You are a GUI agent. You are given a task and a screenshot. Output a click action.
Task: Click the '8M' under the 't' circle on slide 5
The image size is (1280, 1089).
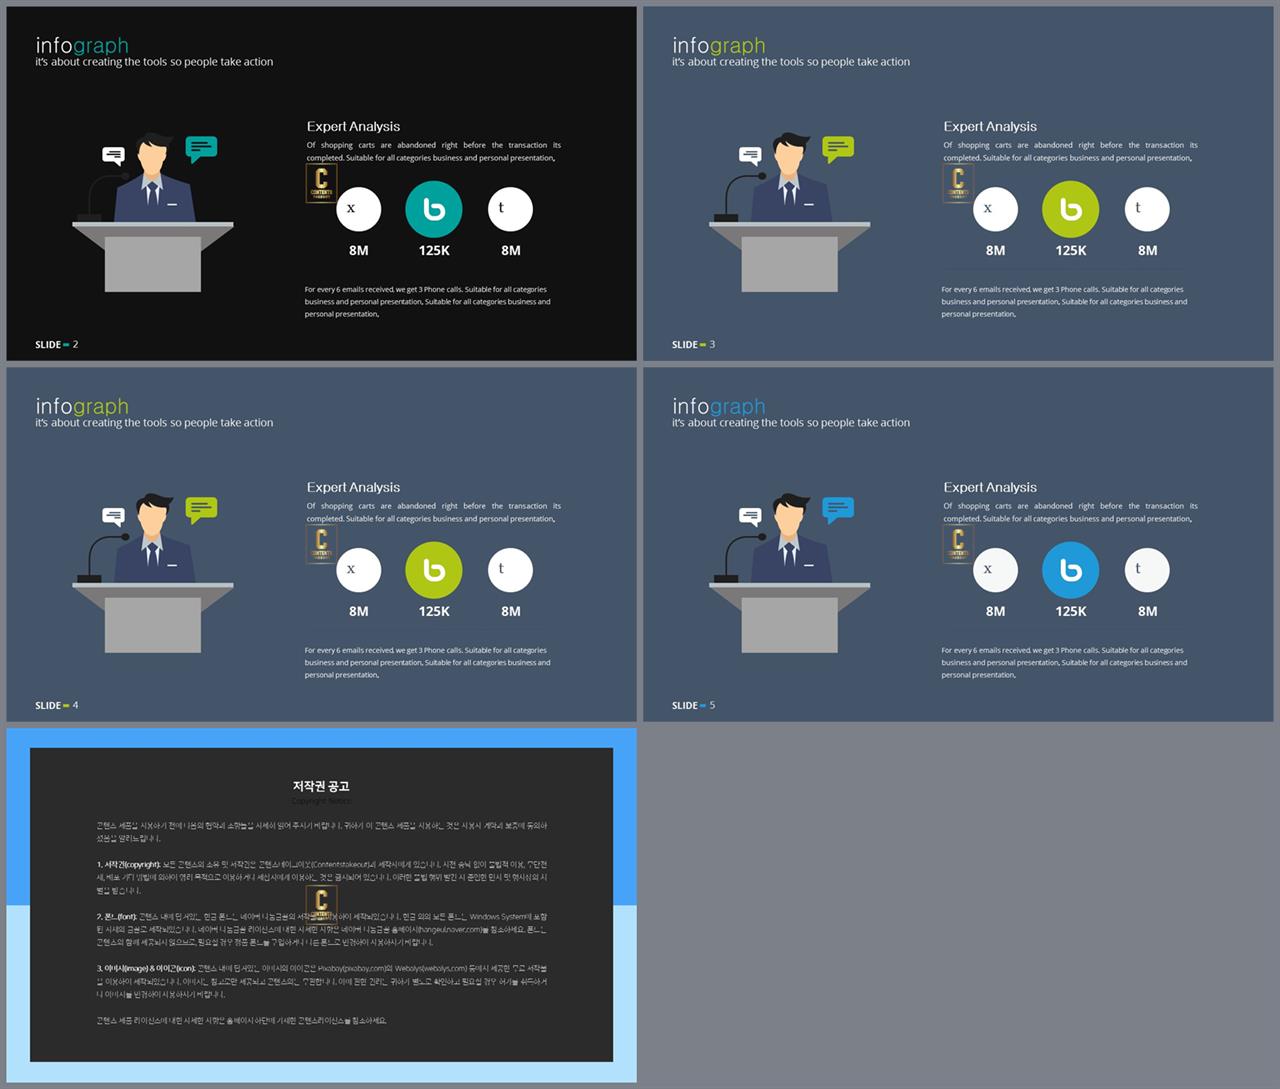click(1147, 611)
